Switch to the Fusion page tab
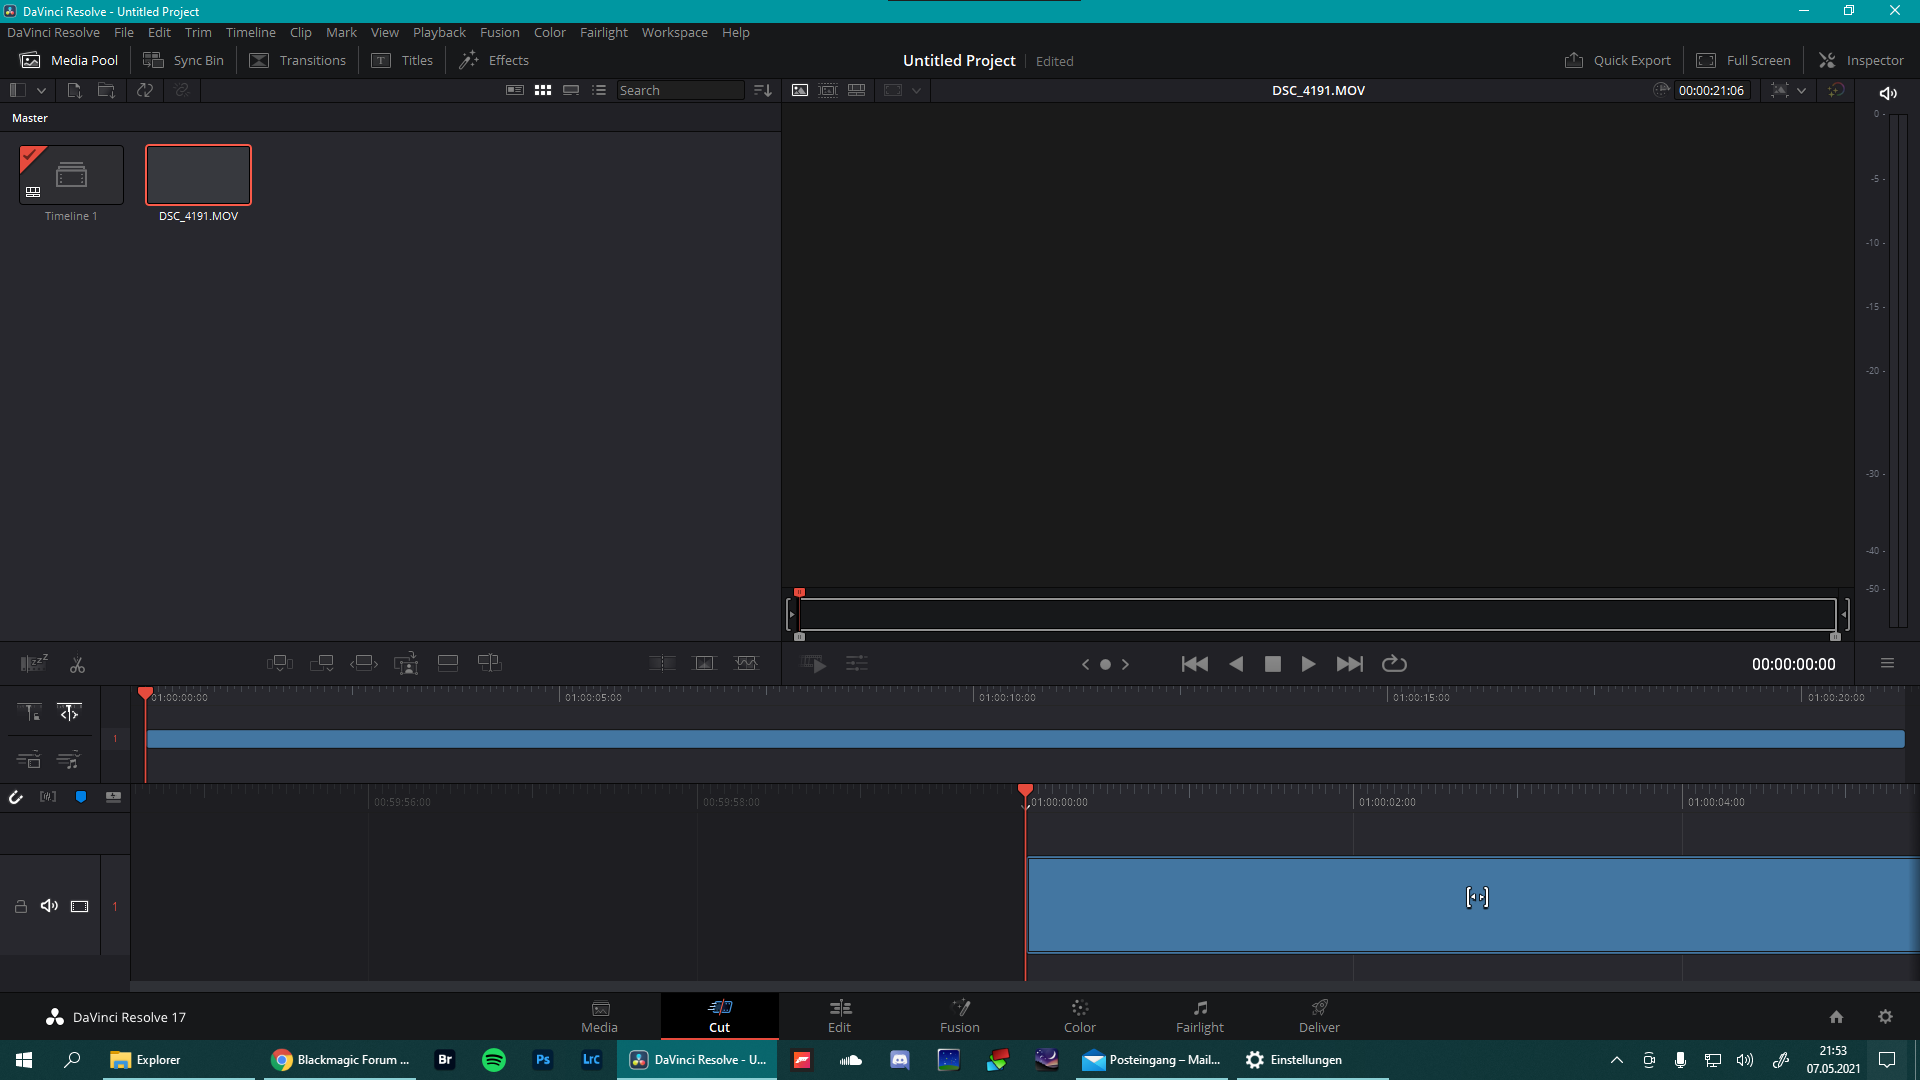This screenshot has height=1080, width=1920. [960, 1015]
